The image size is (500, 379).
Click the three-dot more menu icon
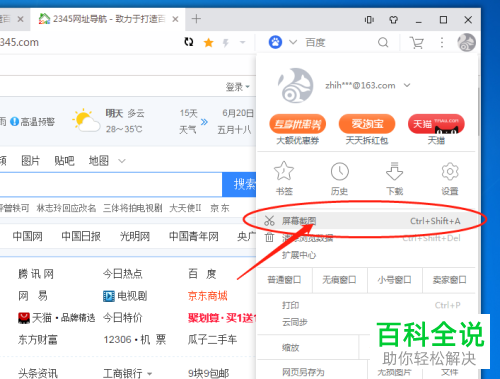coord(442,43)
